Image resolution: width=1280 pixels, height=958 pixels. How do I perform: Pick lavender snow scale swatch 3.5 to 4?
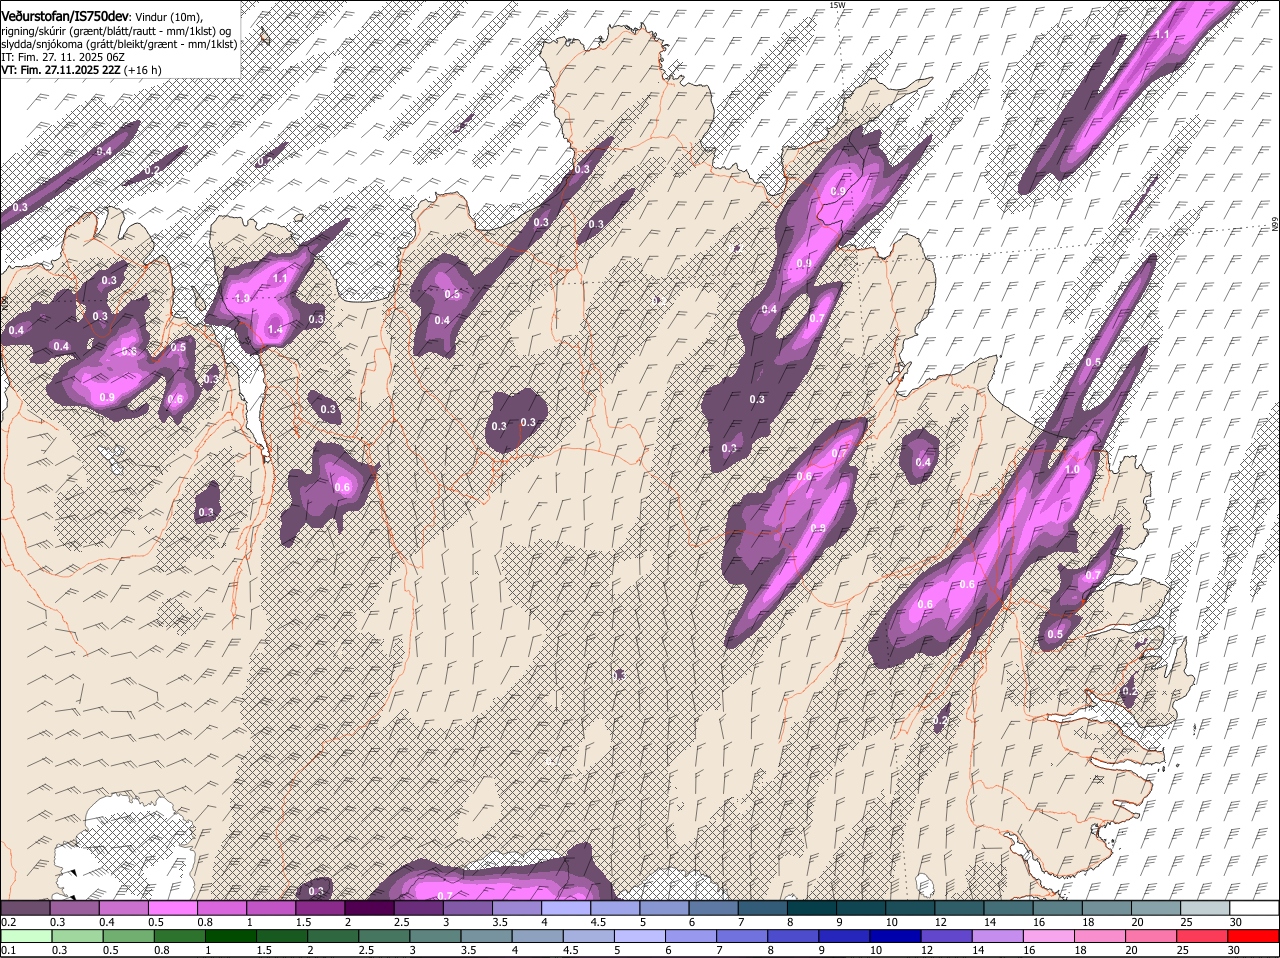pyautogui.click(x=517, y=907)
